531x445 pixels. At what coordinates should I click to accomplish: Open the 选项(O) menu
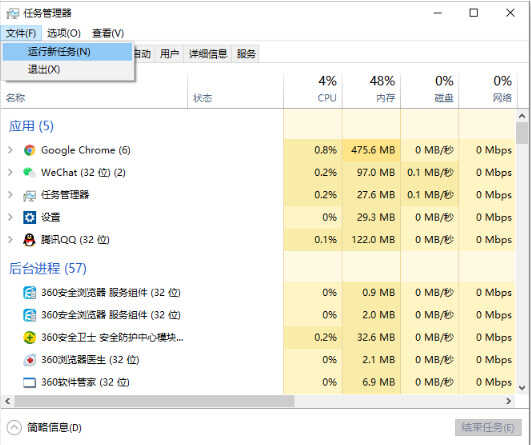click(64, 33)
